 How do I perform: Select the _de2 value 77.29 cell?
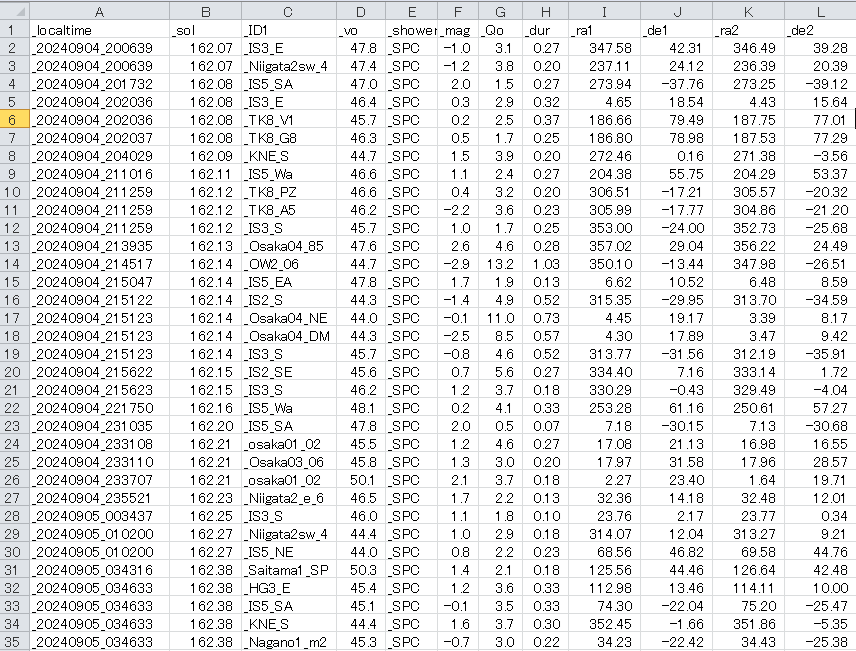click(x=818, y=137)
